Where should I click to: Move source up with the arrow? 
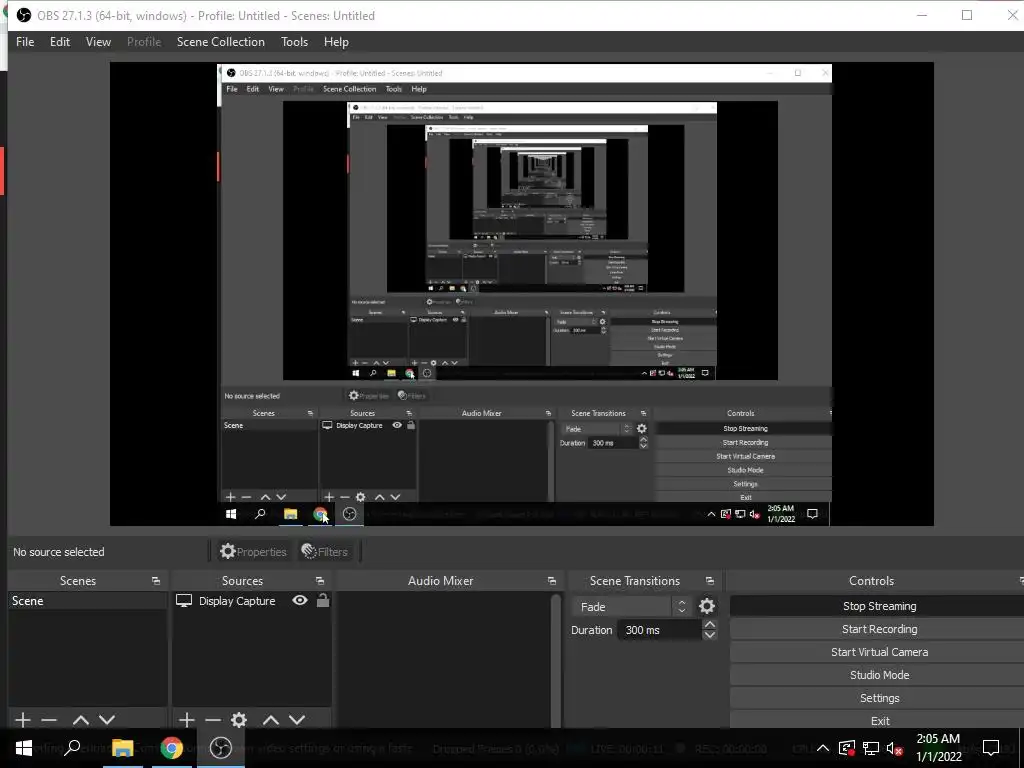[271, 720]
